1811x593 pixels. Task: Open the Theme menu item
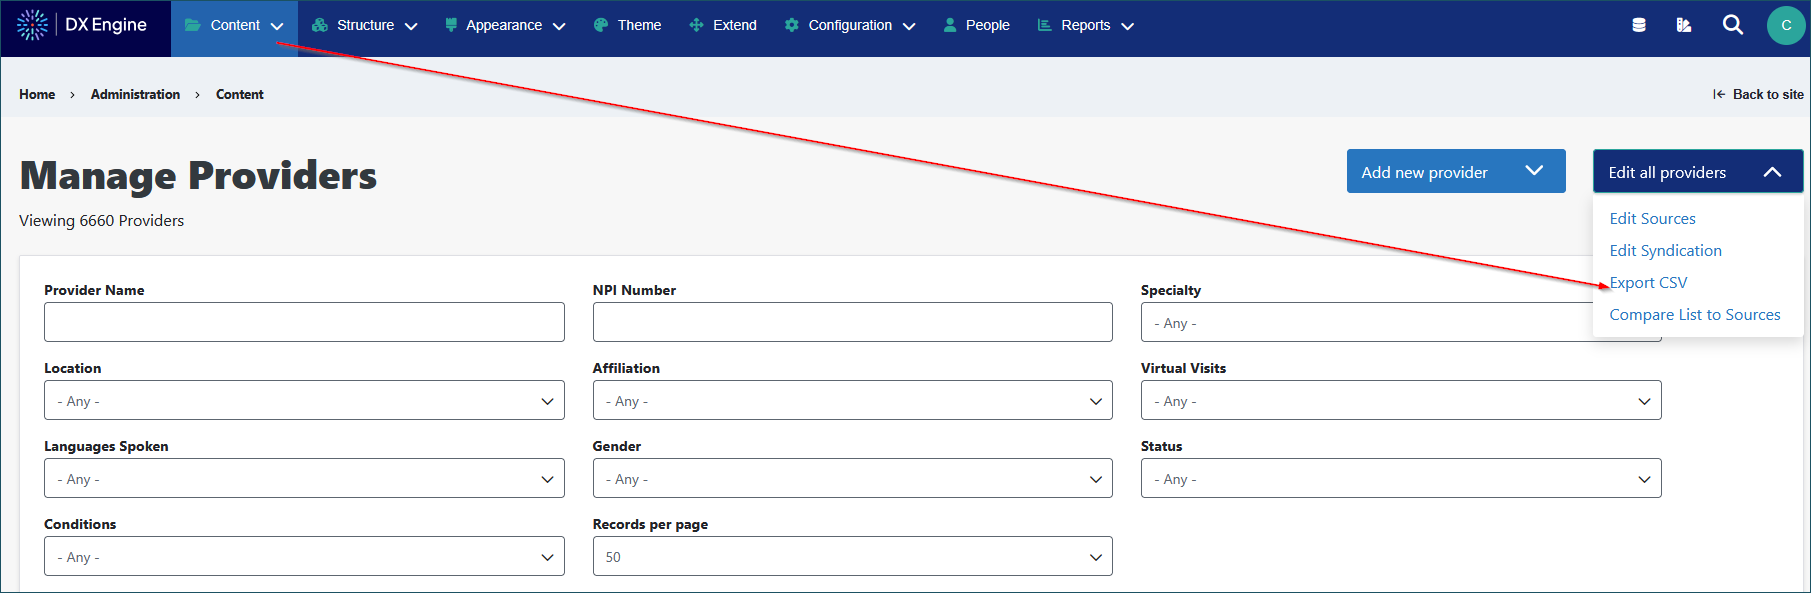(x=627, y=25)
